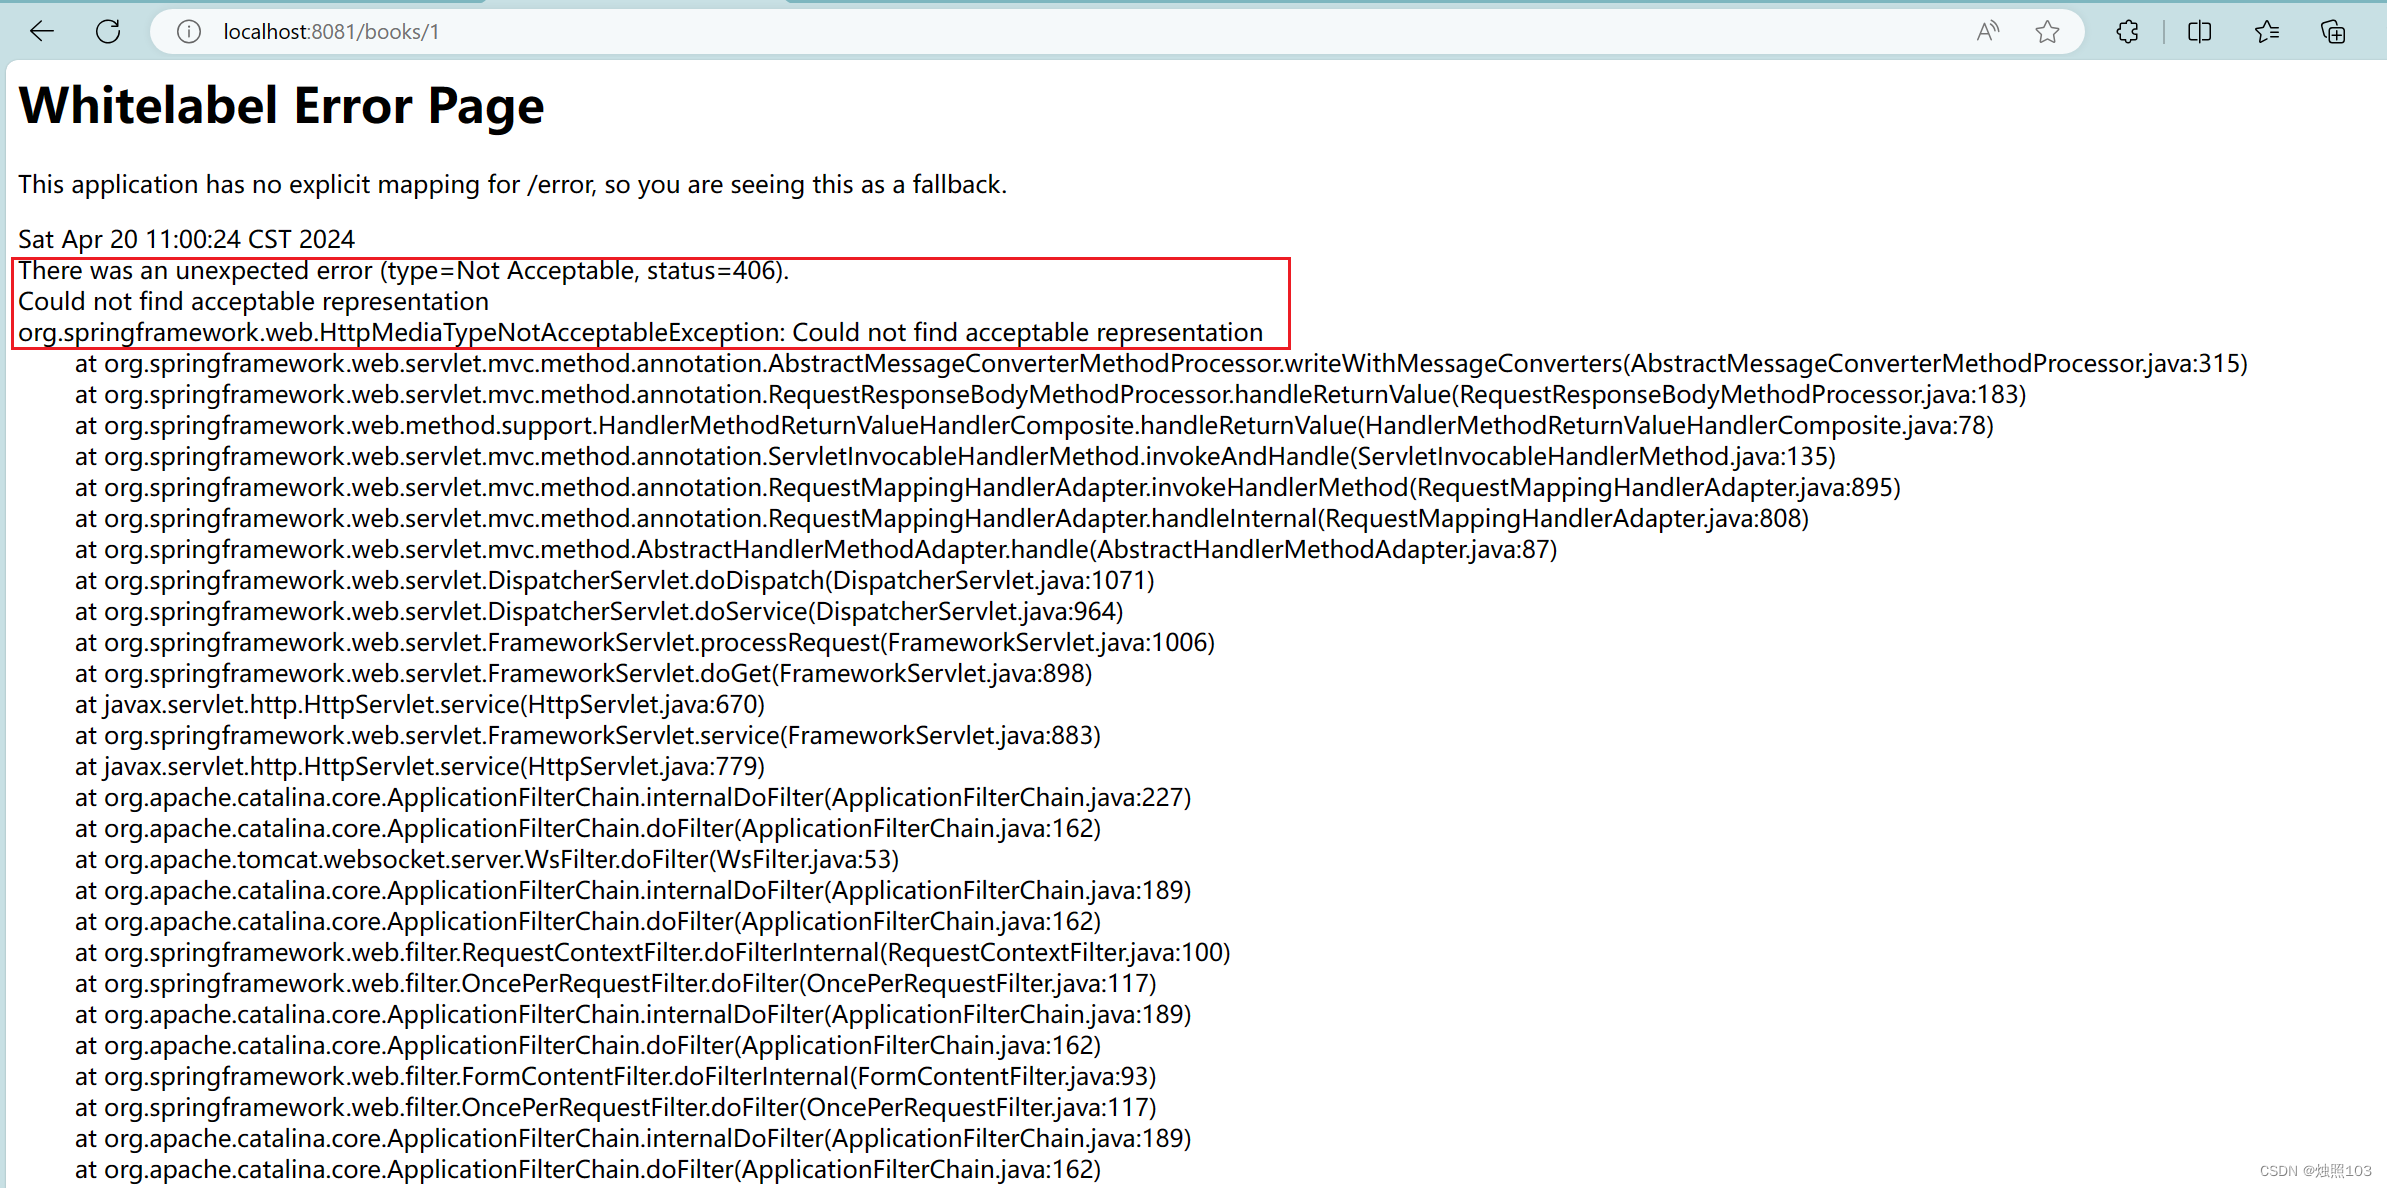Click the localhost:8081/books/1 address field

click(331, 32)
